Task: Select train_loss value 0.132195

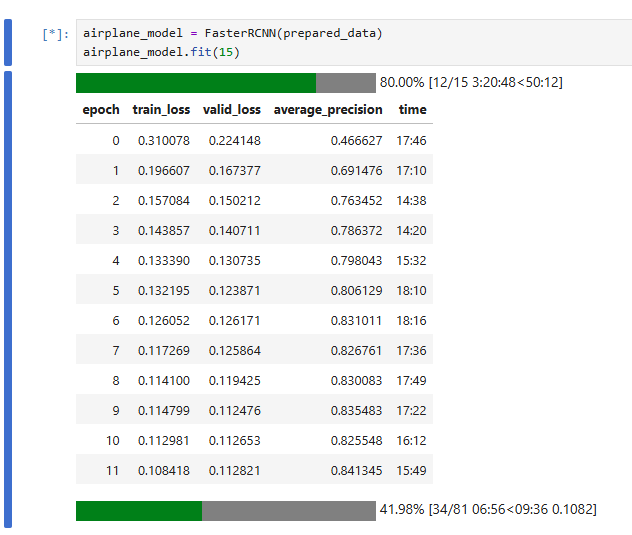Action: coord(164,291)
